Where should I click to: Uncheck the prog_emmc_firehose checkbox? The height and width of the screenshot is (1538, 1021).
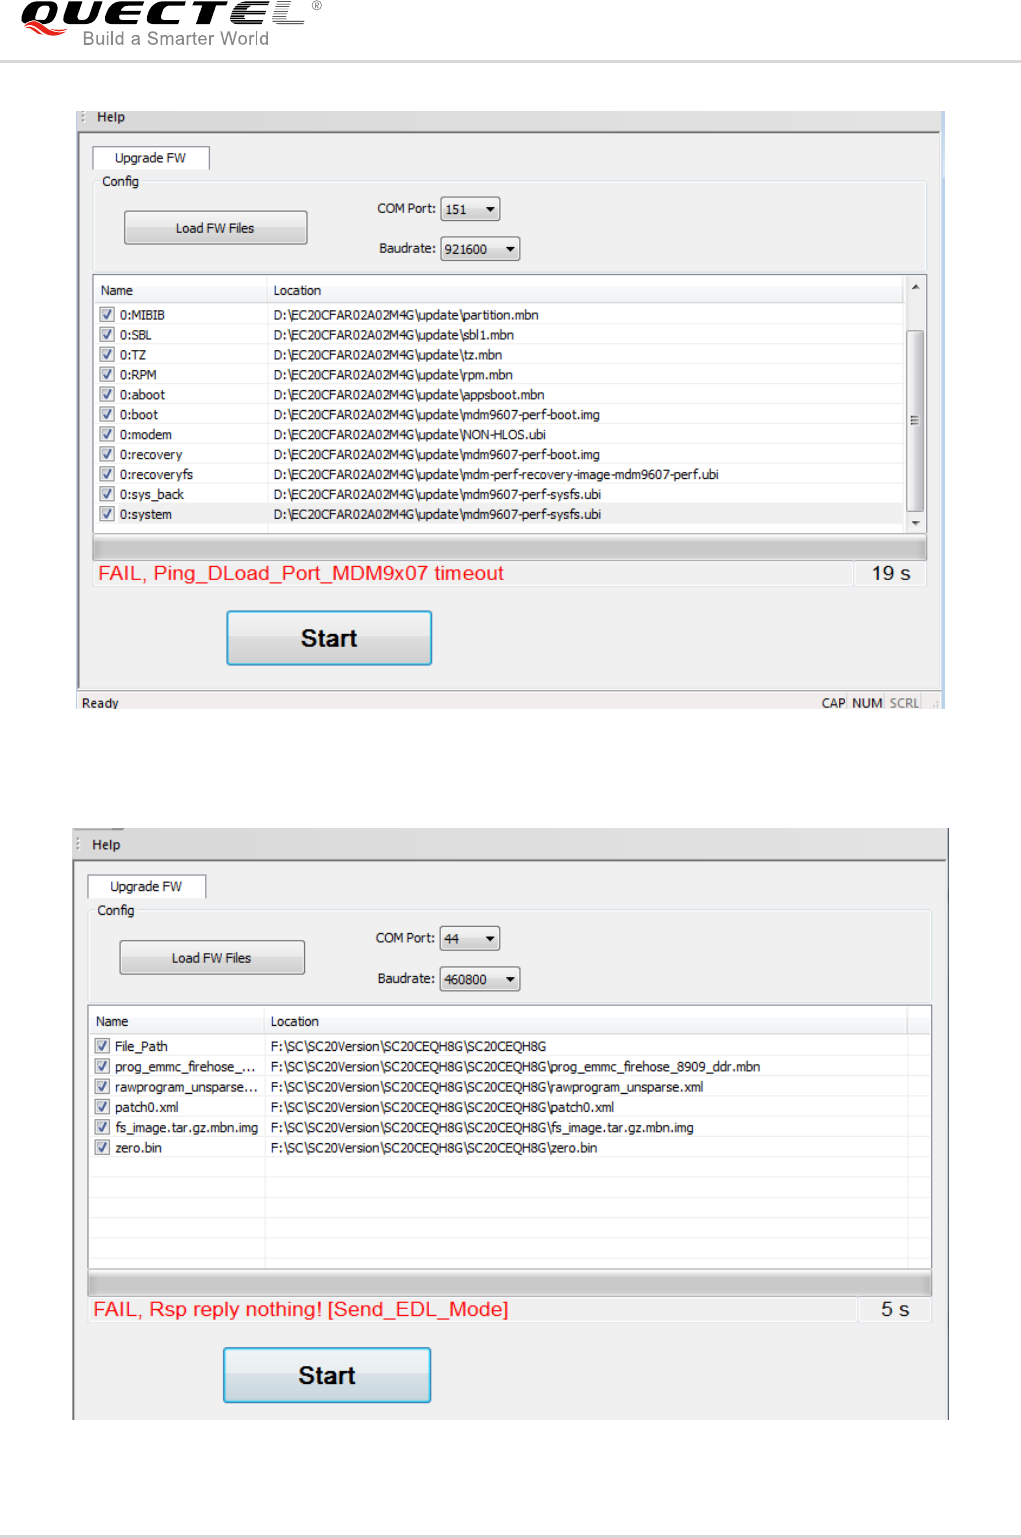(102, 1066)
